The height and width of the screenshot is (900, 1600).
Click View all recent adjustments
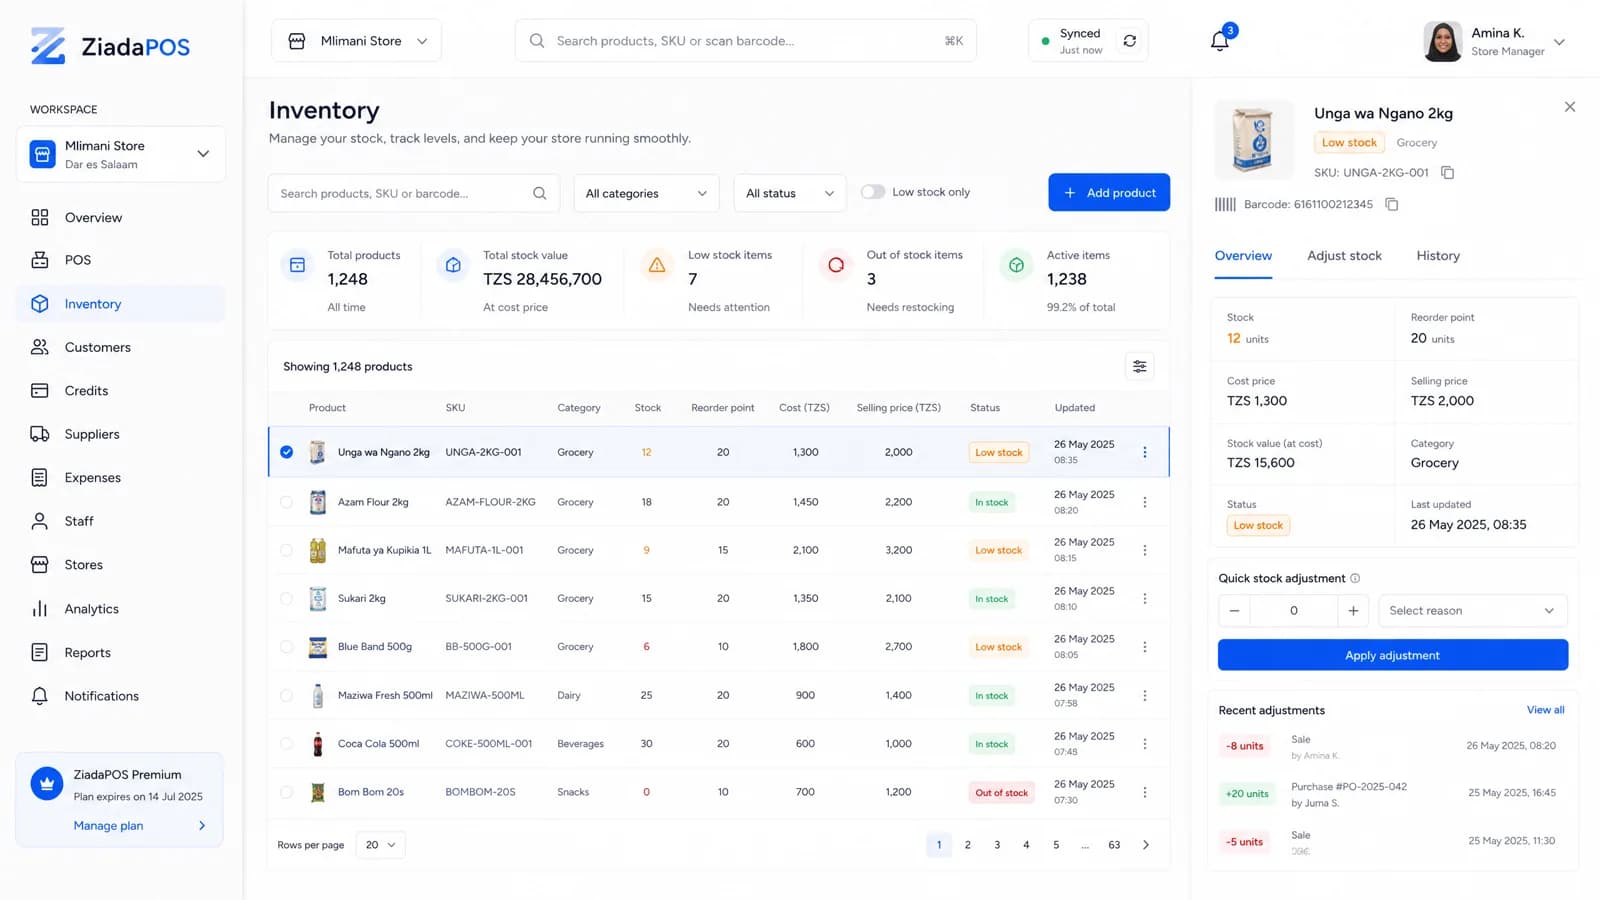click(x=1545, y=710)
